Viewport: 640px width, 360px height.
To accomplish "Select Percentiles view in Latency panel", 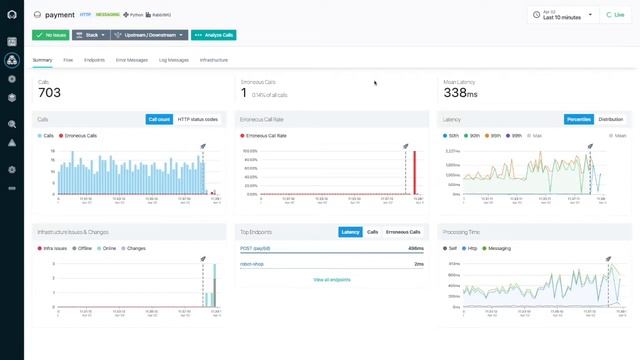I will pyautogui.click(x=579, y=119).
